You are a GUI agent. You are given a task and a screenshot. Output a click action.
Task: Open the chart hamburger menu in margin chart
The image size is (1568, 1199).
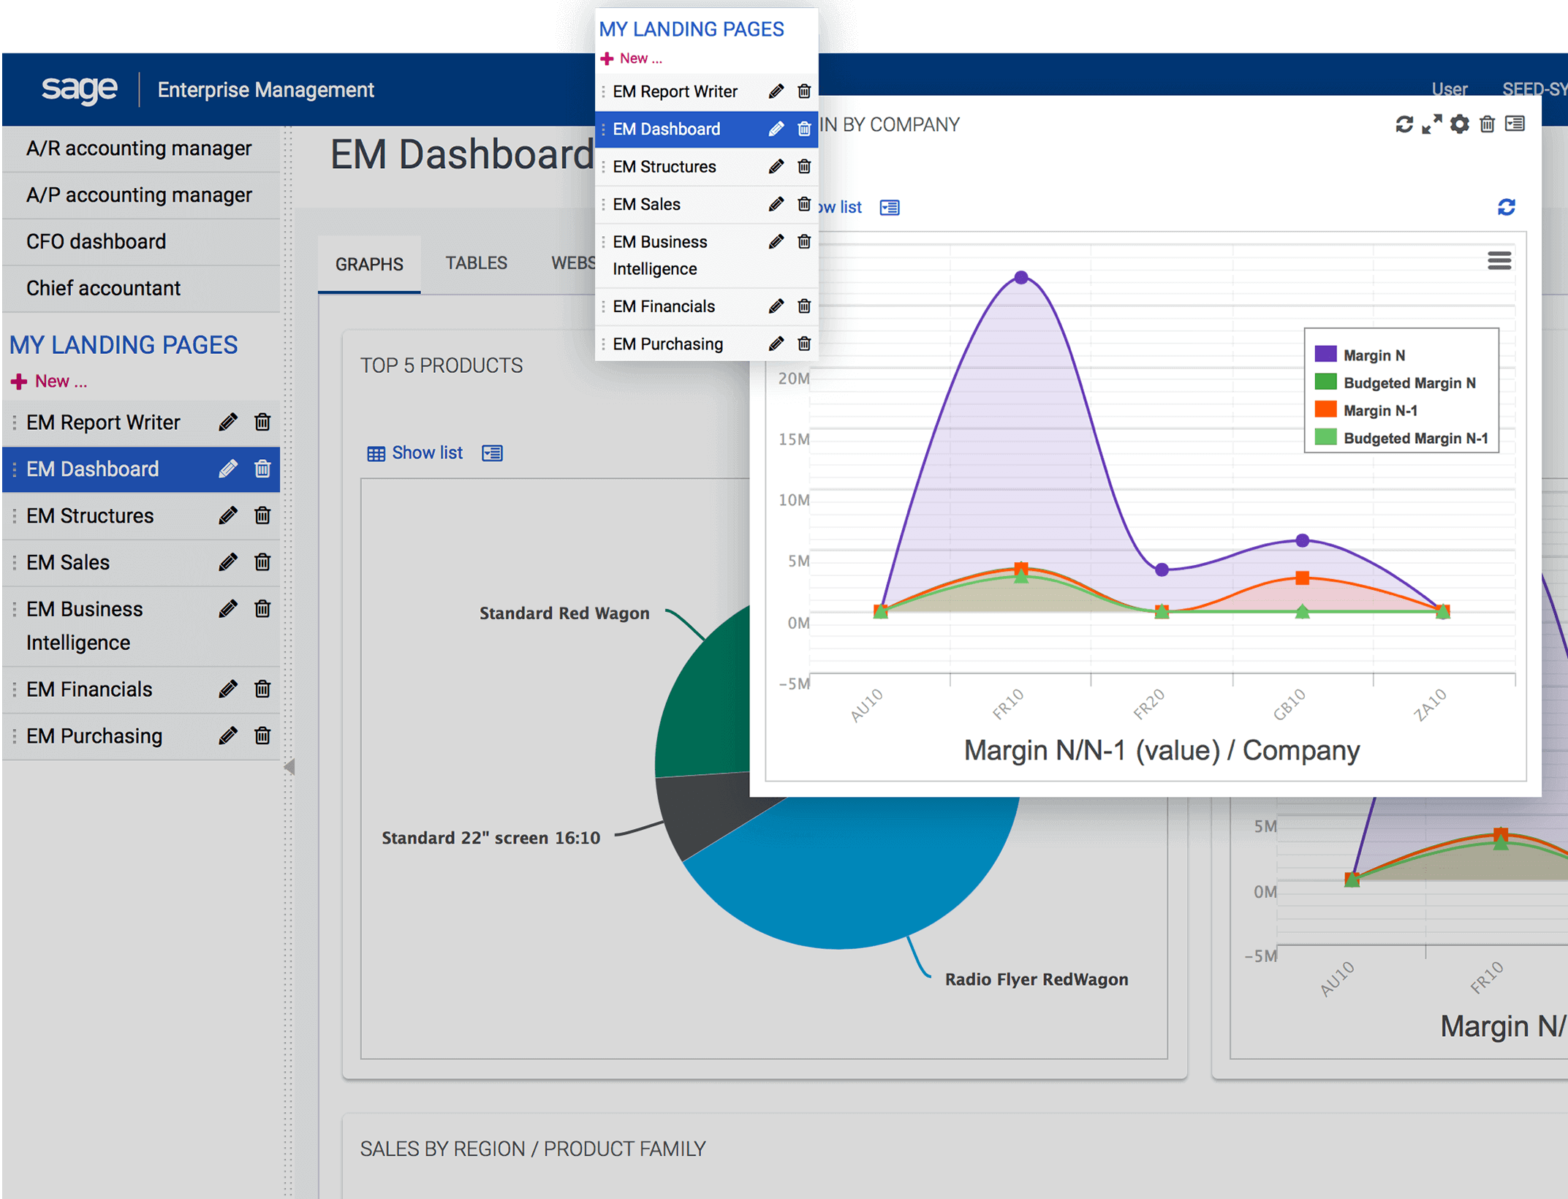1499,261
